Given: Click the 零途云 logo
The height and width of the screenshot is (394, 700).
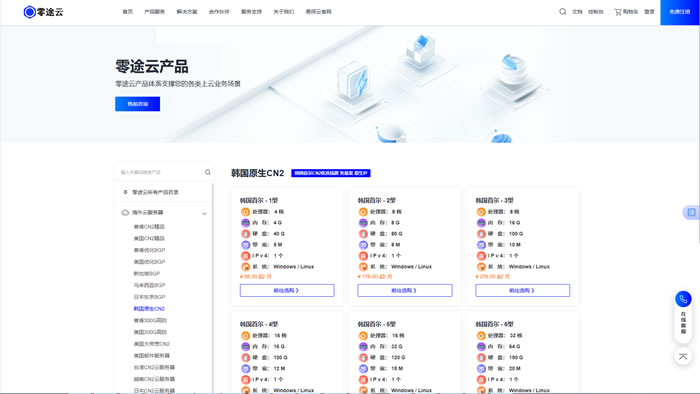Looking at the screenshot, I should [43, 12].
